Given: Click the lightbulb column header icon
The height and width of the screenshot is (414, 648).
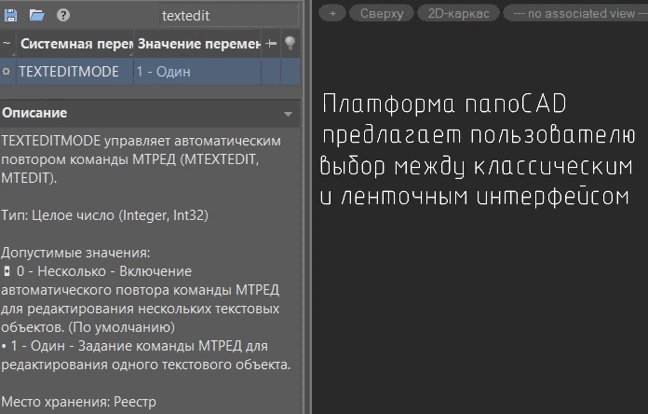Looking at the screenshot, I should [290, 43].
